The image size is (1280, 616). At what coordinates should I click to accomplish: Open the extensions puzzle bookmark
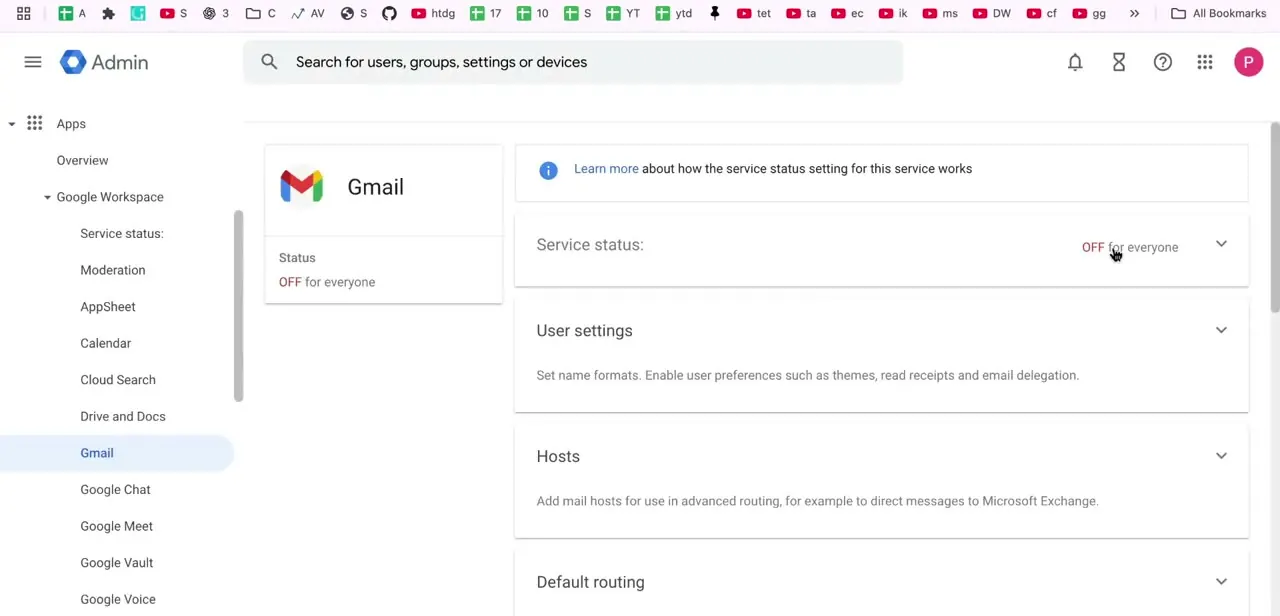109,13
